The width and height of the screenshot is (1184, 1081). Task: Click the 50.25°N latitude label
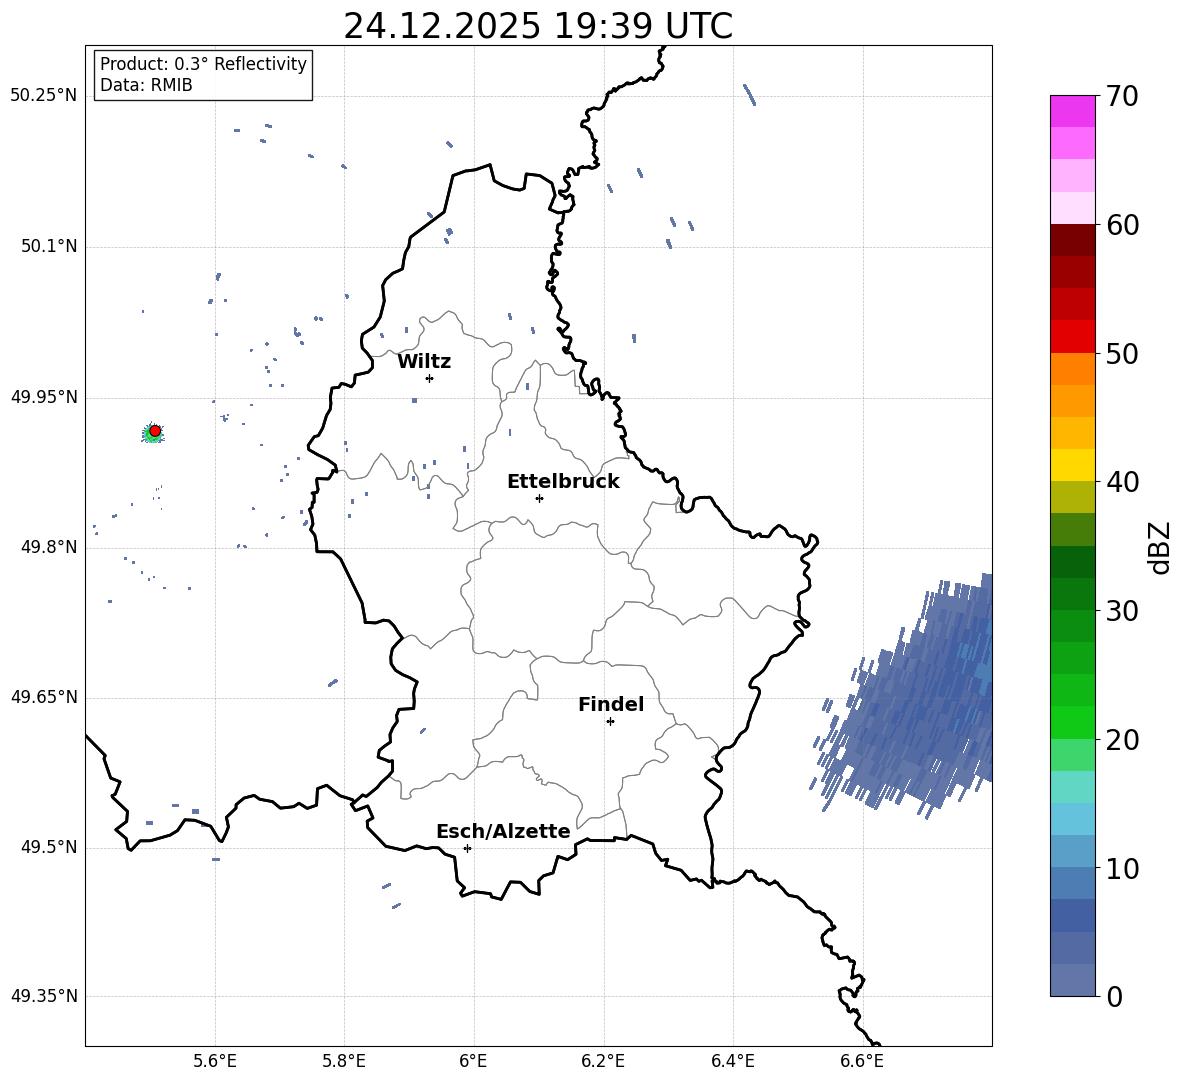[x=44, y=96]
